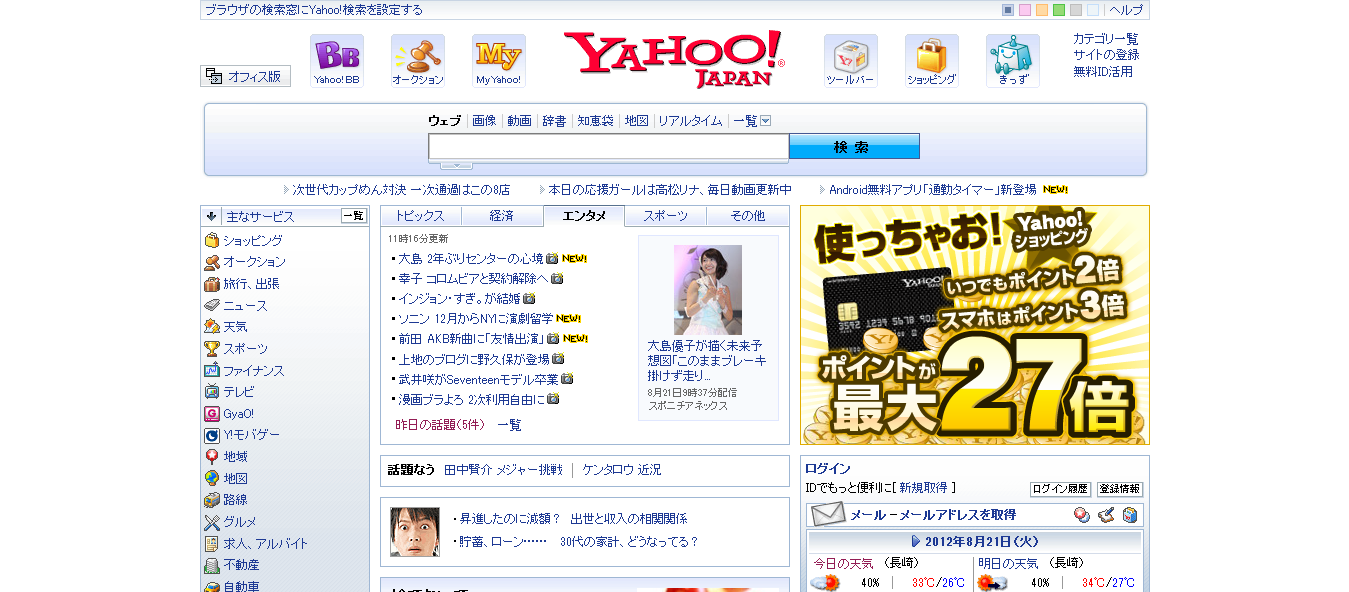Expand the 2012年8月21日 date triangle

click(x=916, y=541)
